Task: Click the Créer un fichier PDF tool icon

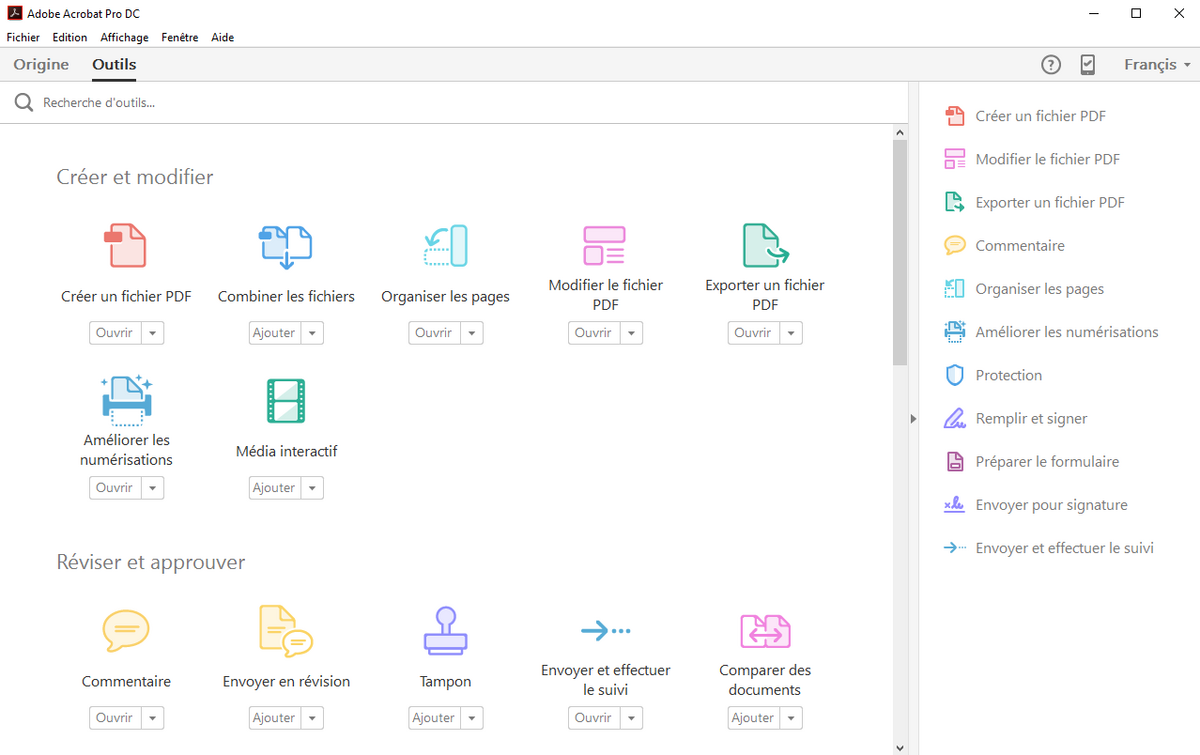Action: click(126, 245)
